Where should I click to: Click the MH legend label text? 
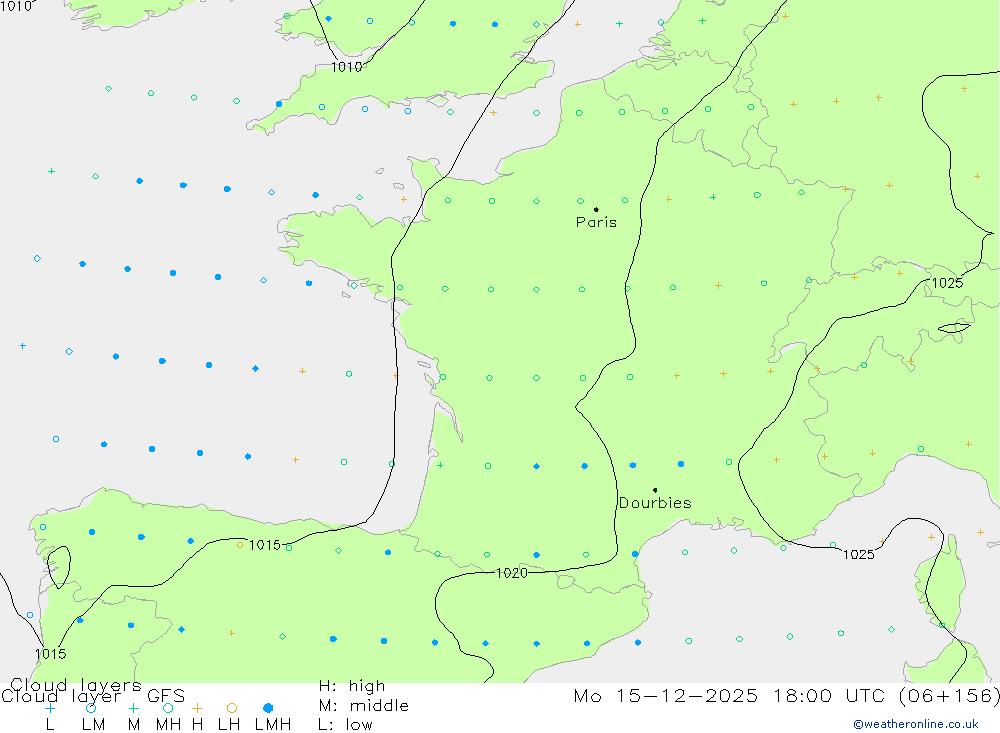pyautogui.click(x=168, y=725)
